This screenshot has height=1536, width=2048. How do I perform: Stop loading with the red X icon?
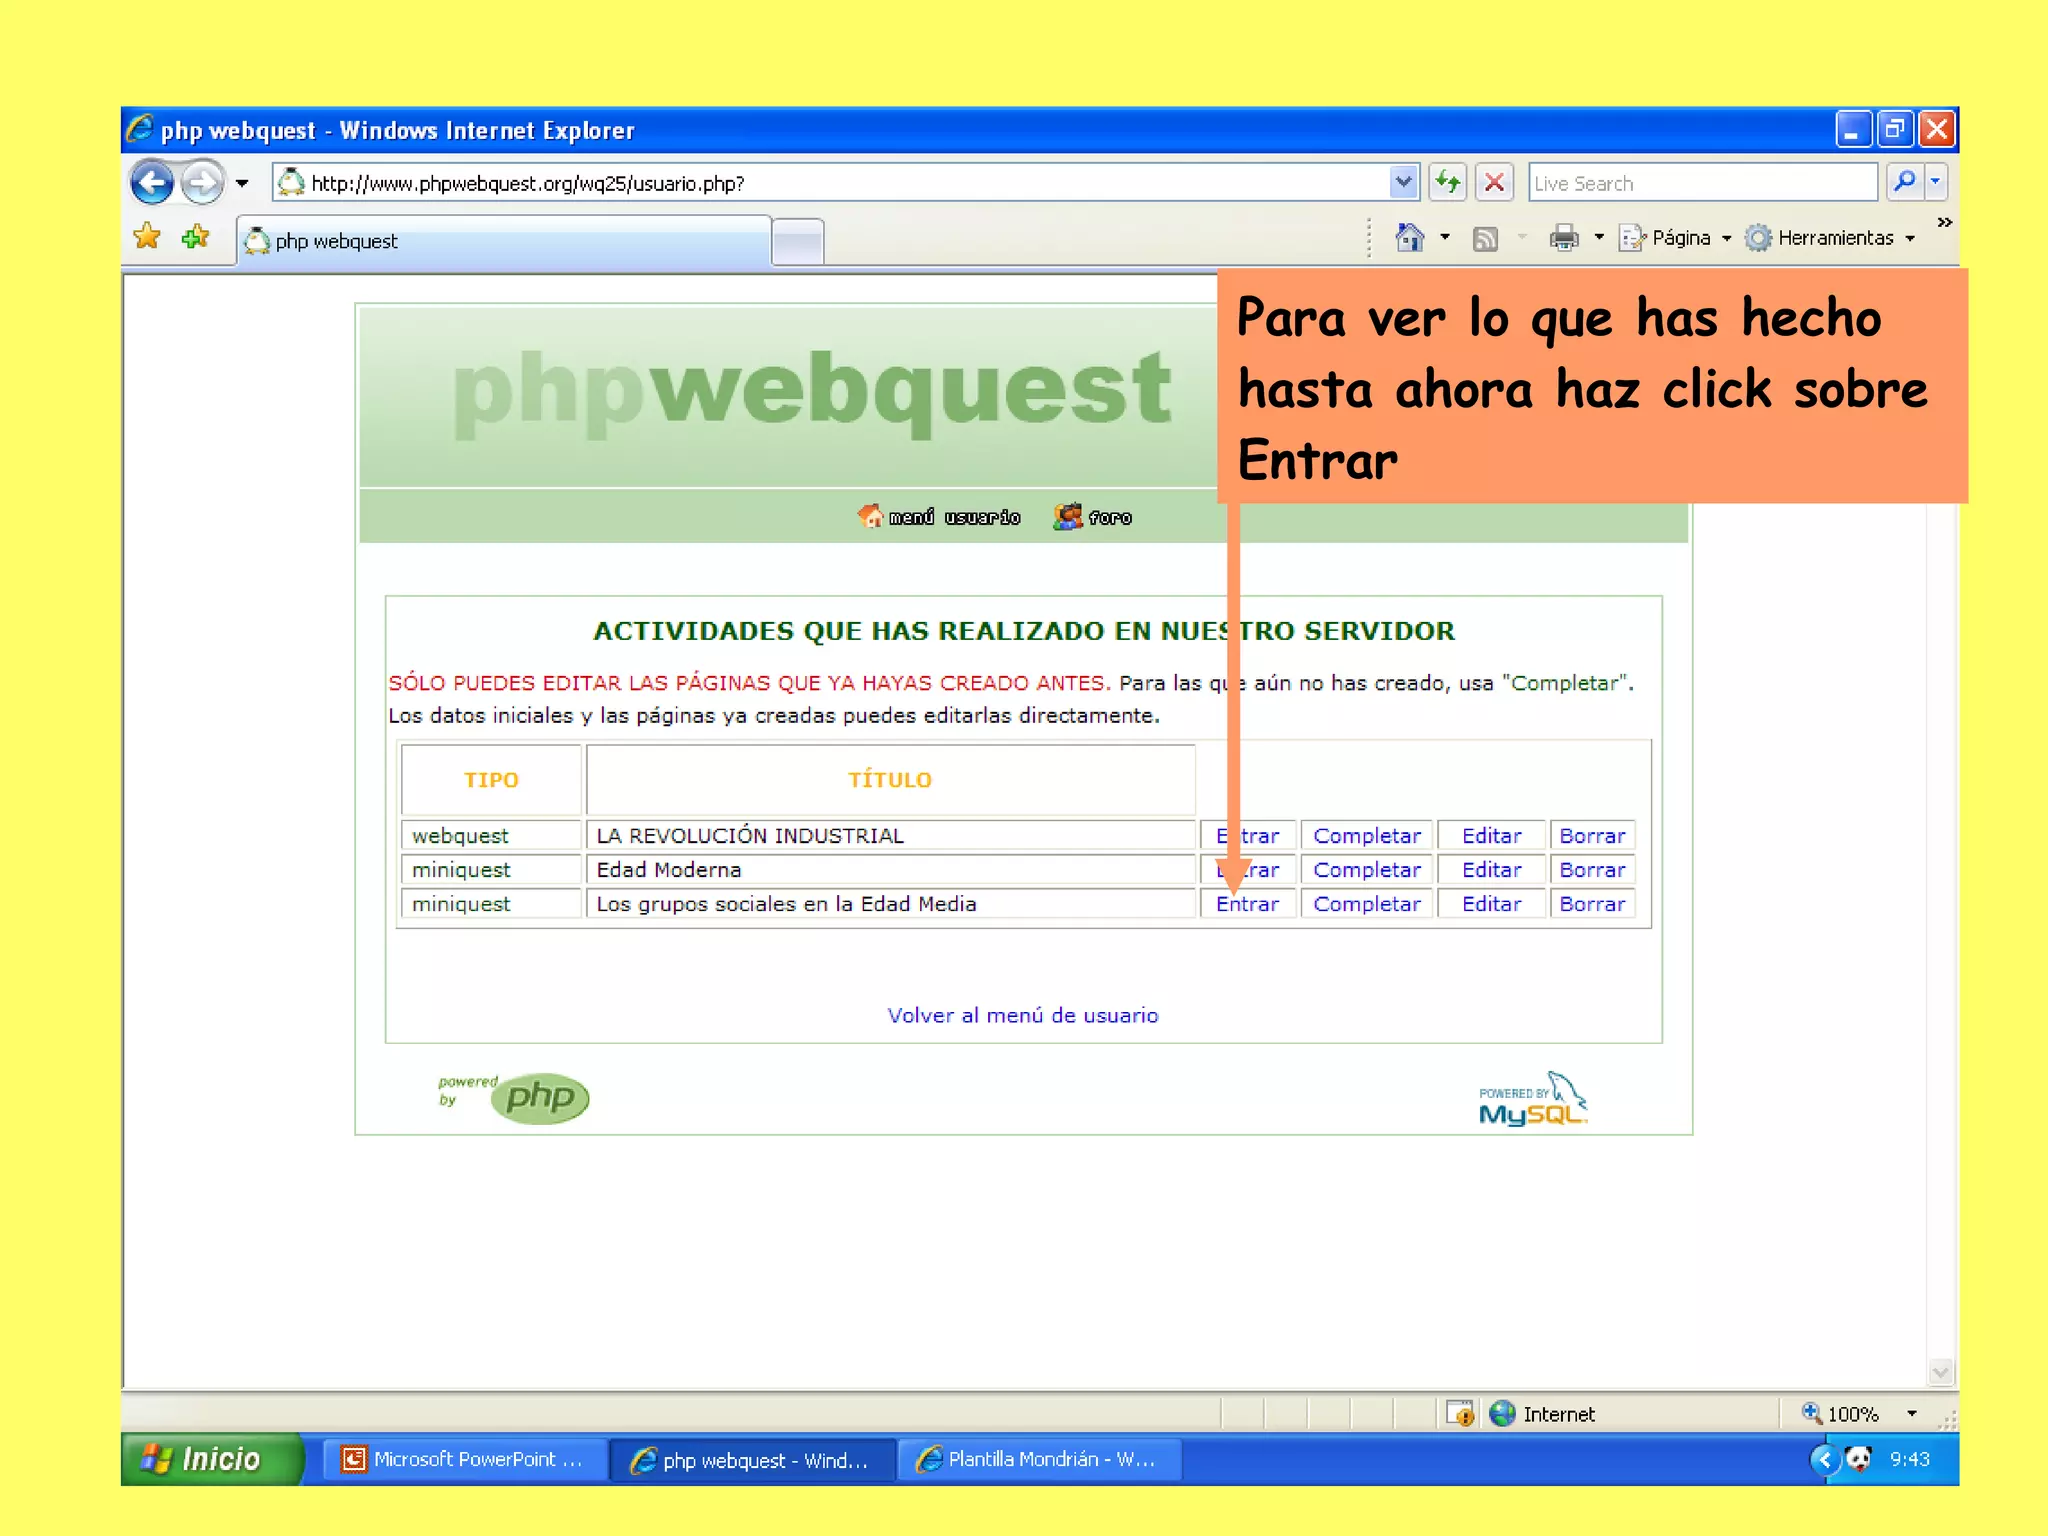1494,183
